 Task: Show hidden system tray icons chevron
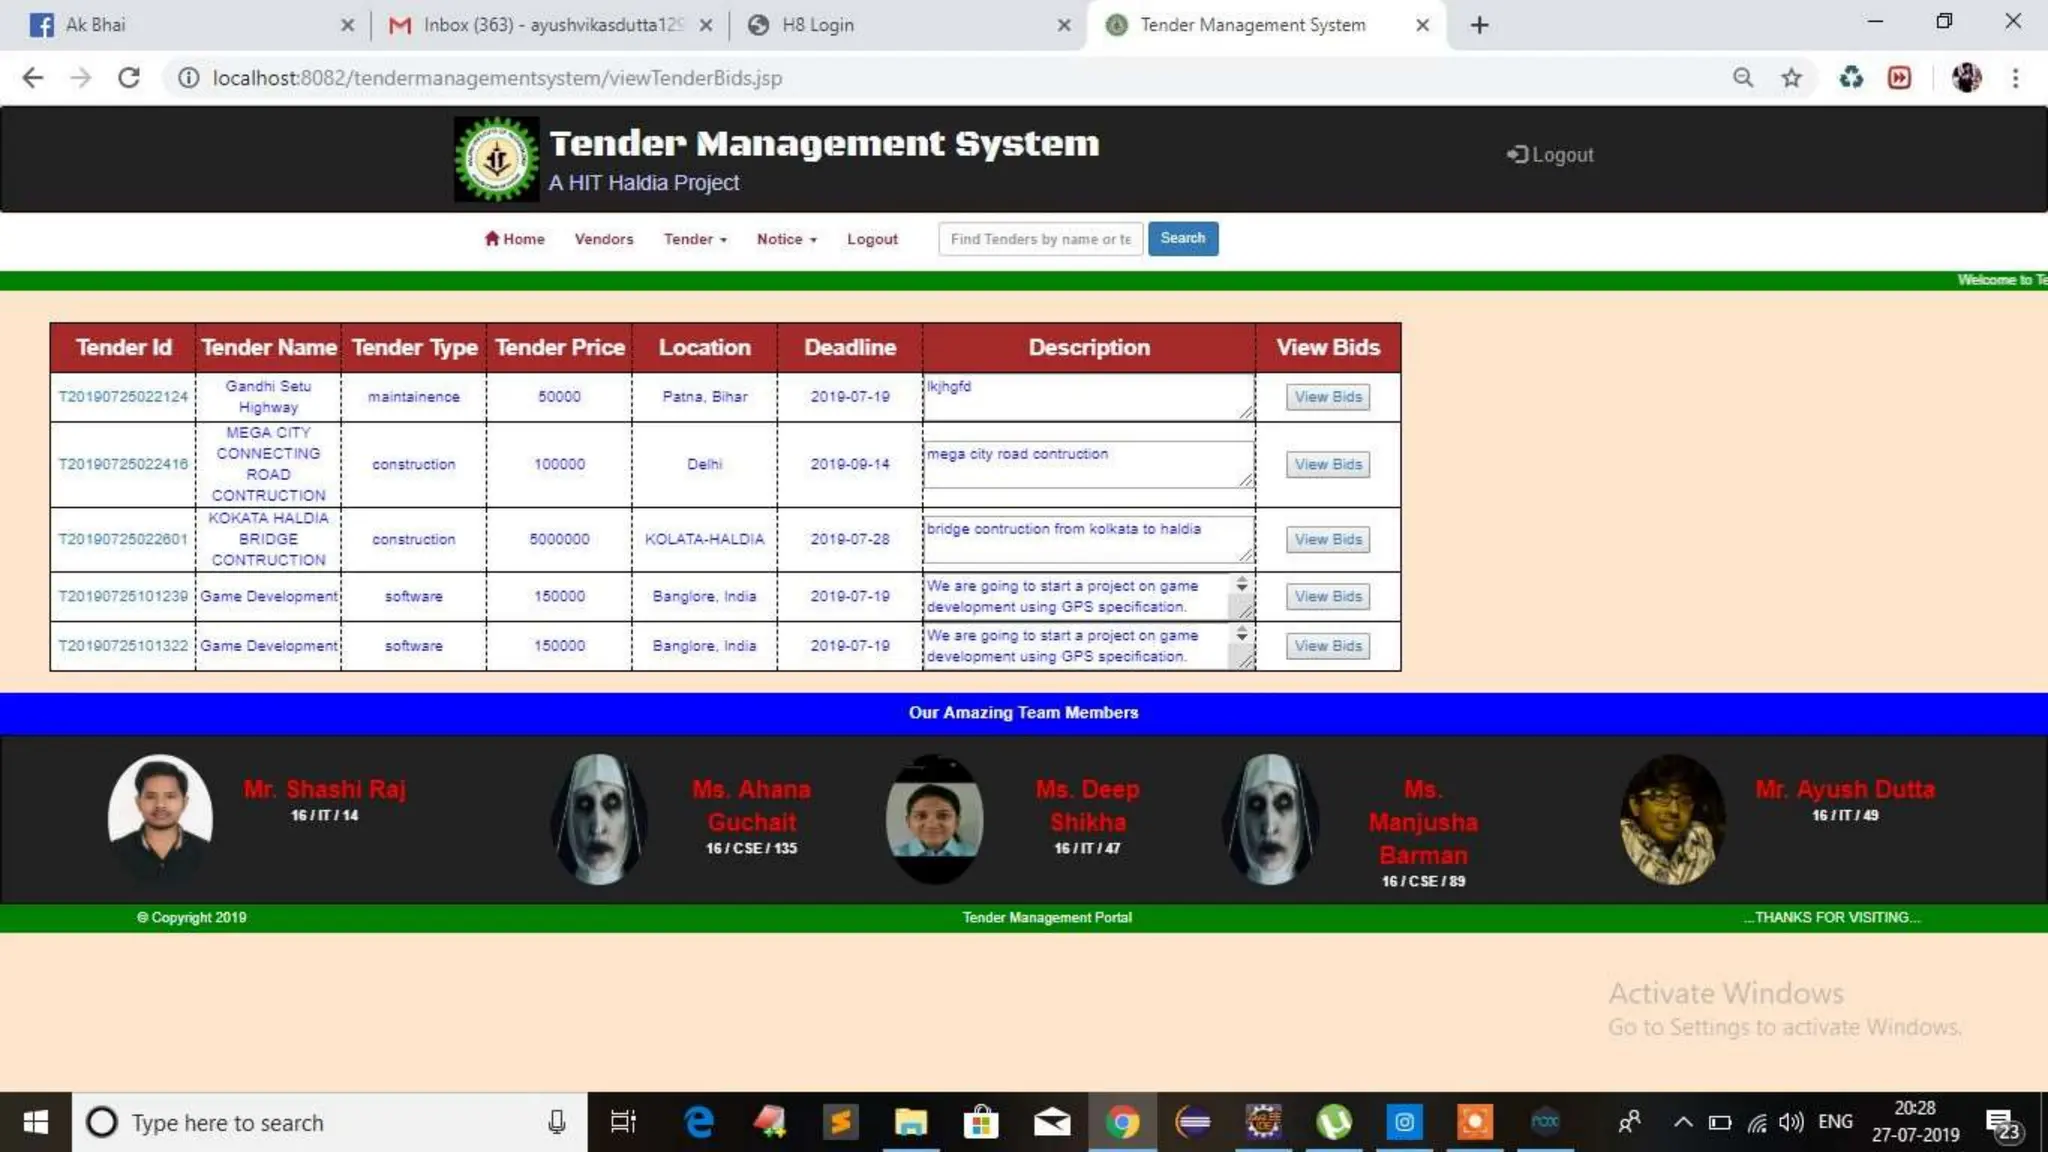1683,1122
